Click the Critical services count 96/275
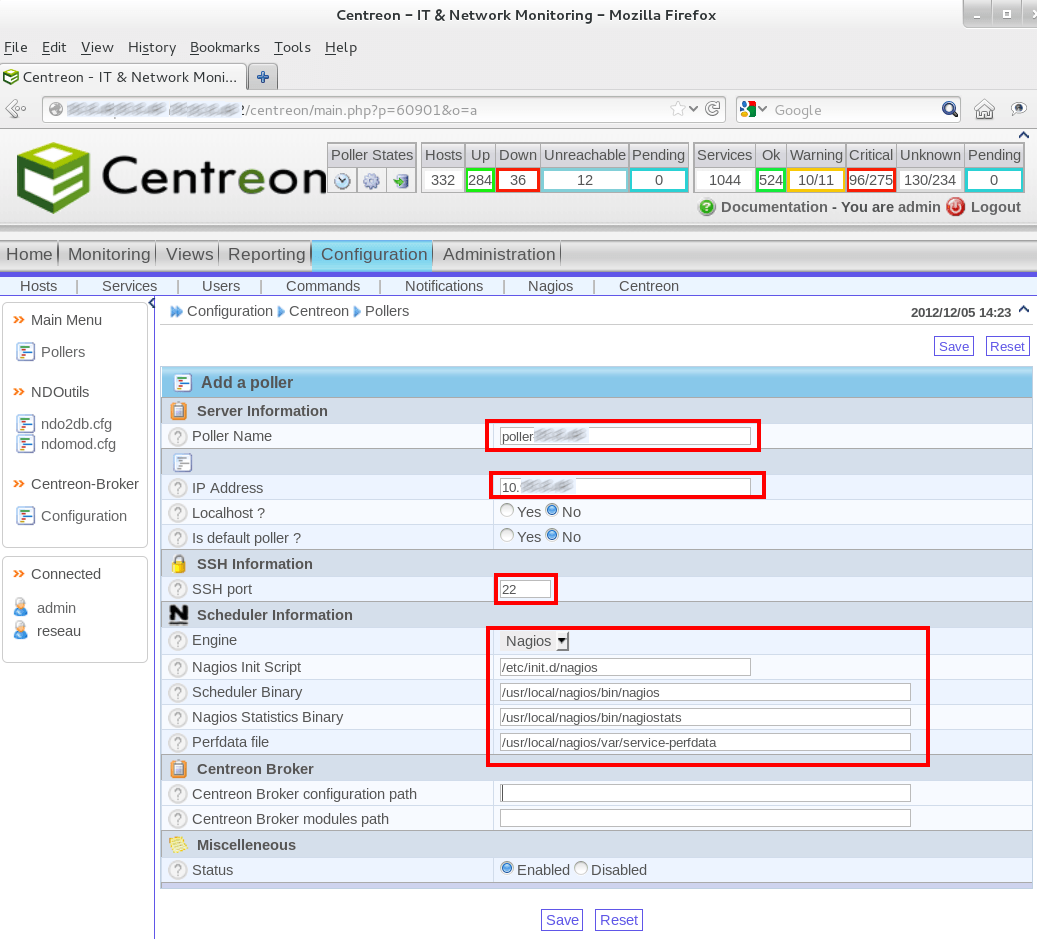The height and width of the screenshot is (939, 1037). pos(870,180)
